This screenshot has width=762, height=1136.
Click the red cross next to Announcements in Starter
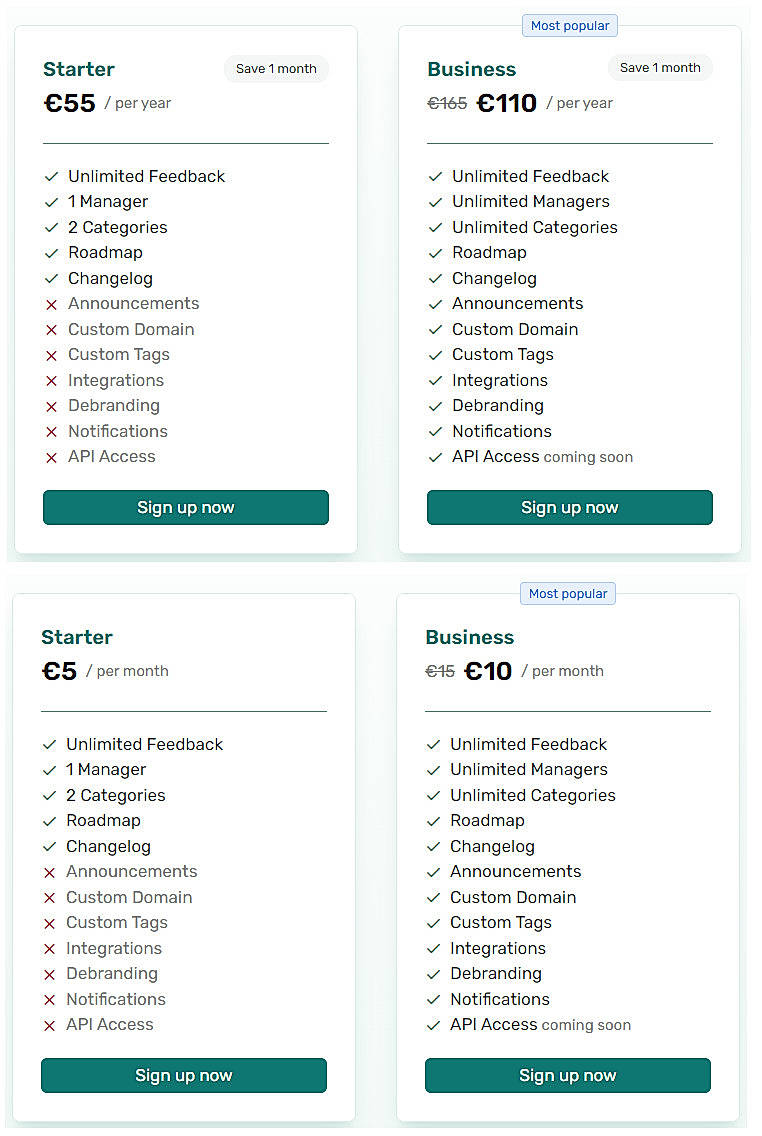click(51, 304)
